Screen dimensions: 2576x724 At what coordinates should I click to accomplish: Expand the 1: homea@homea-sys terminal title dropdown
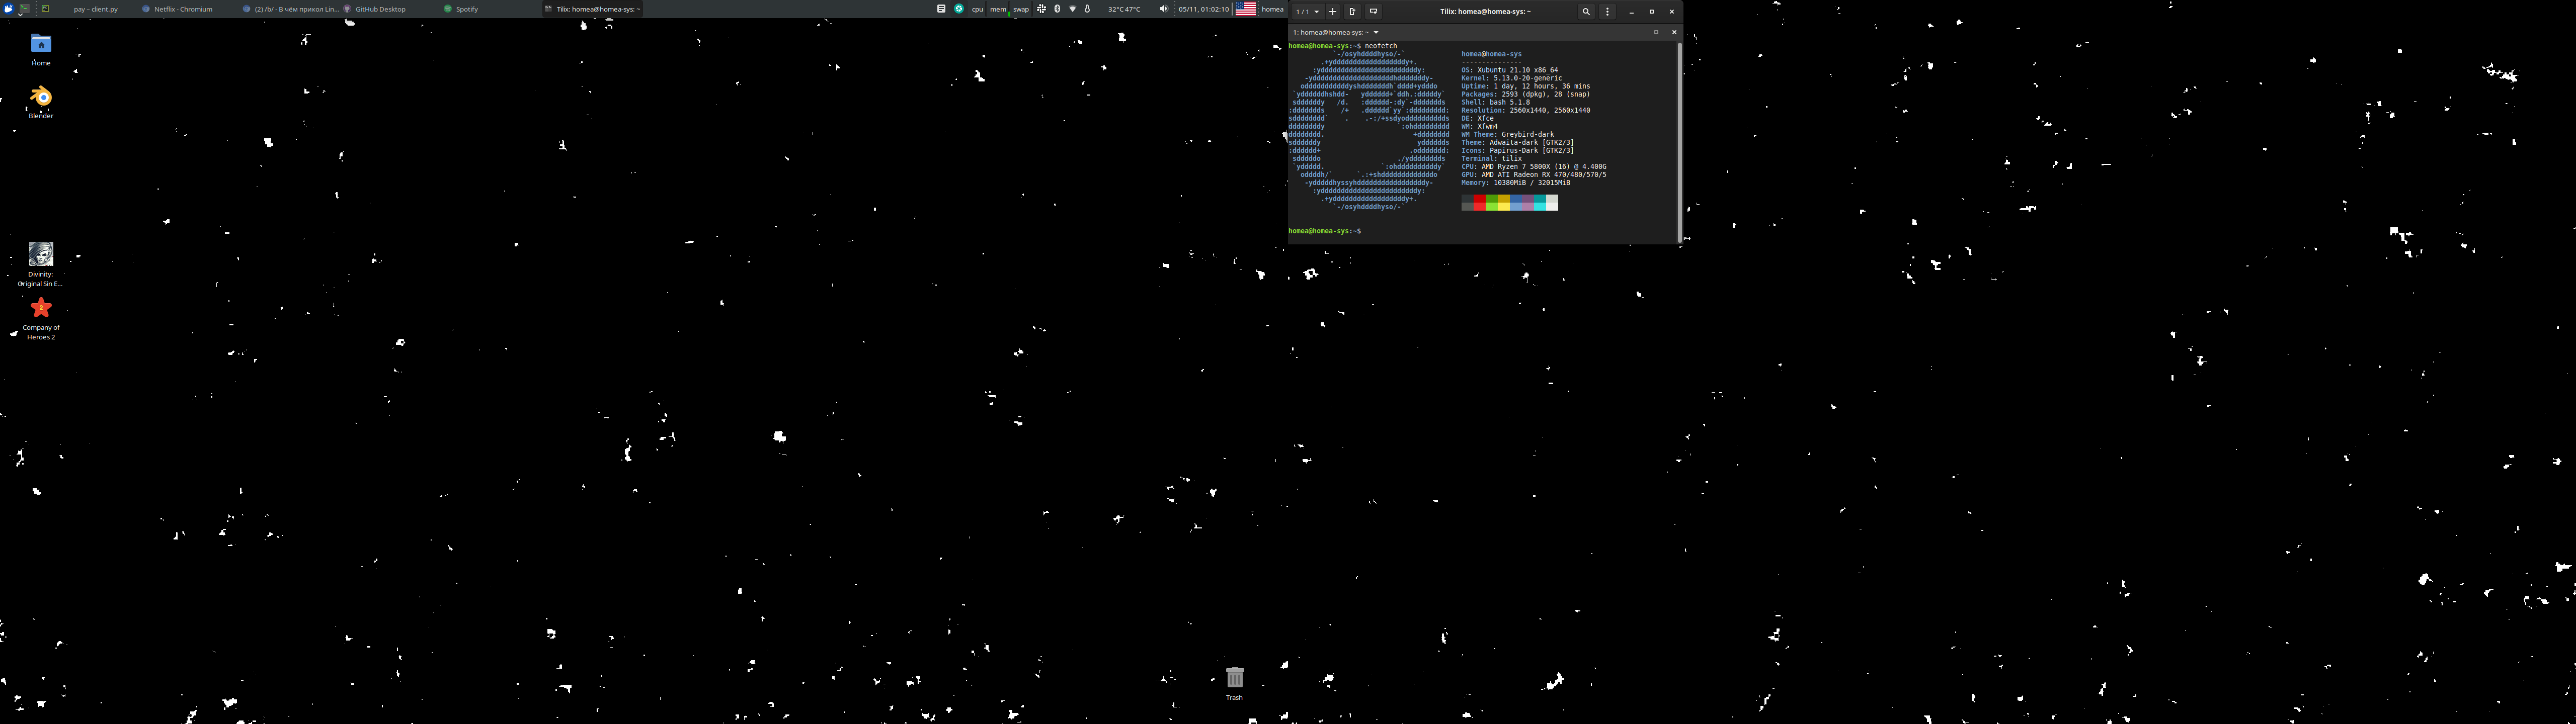point(1377,32)
